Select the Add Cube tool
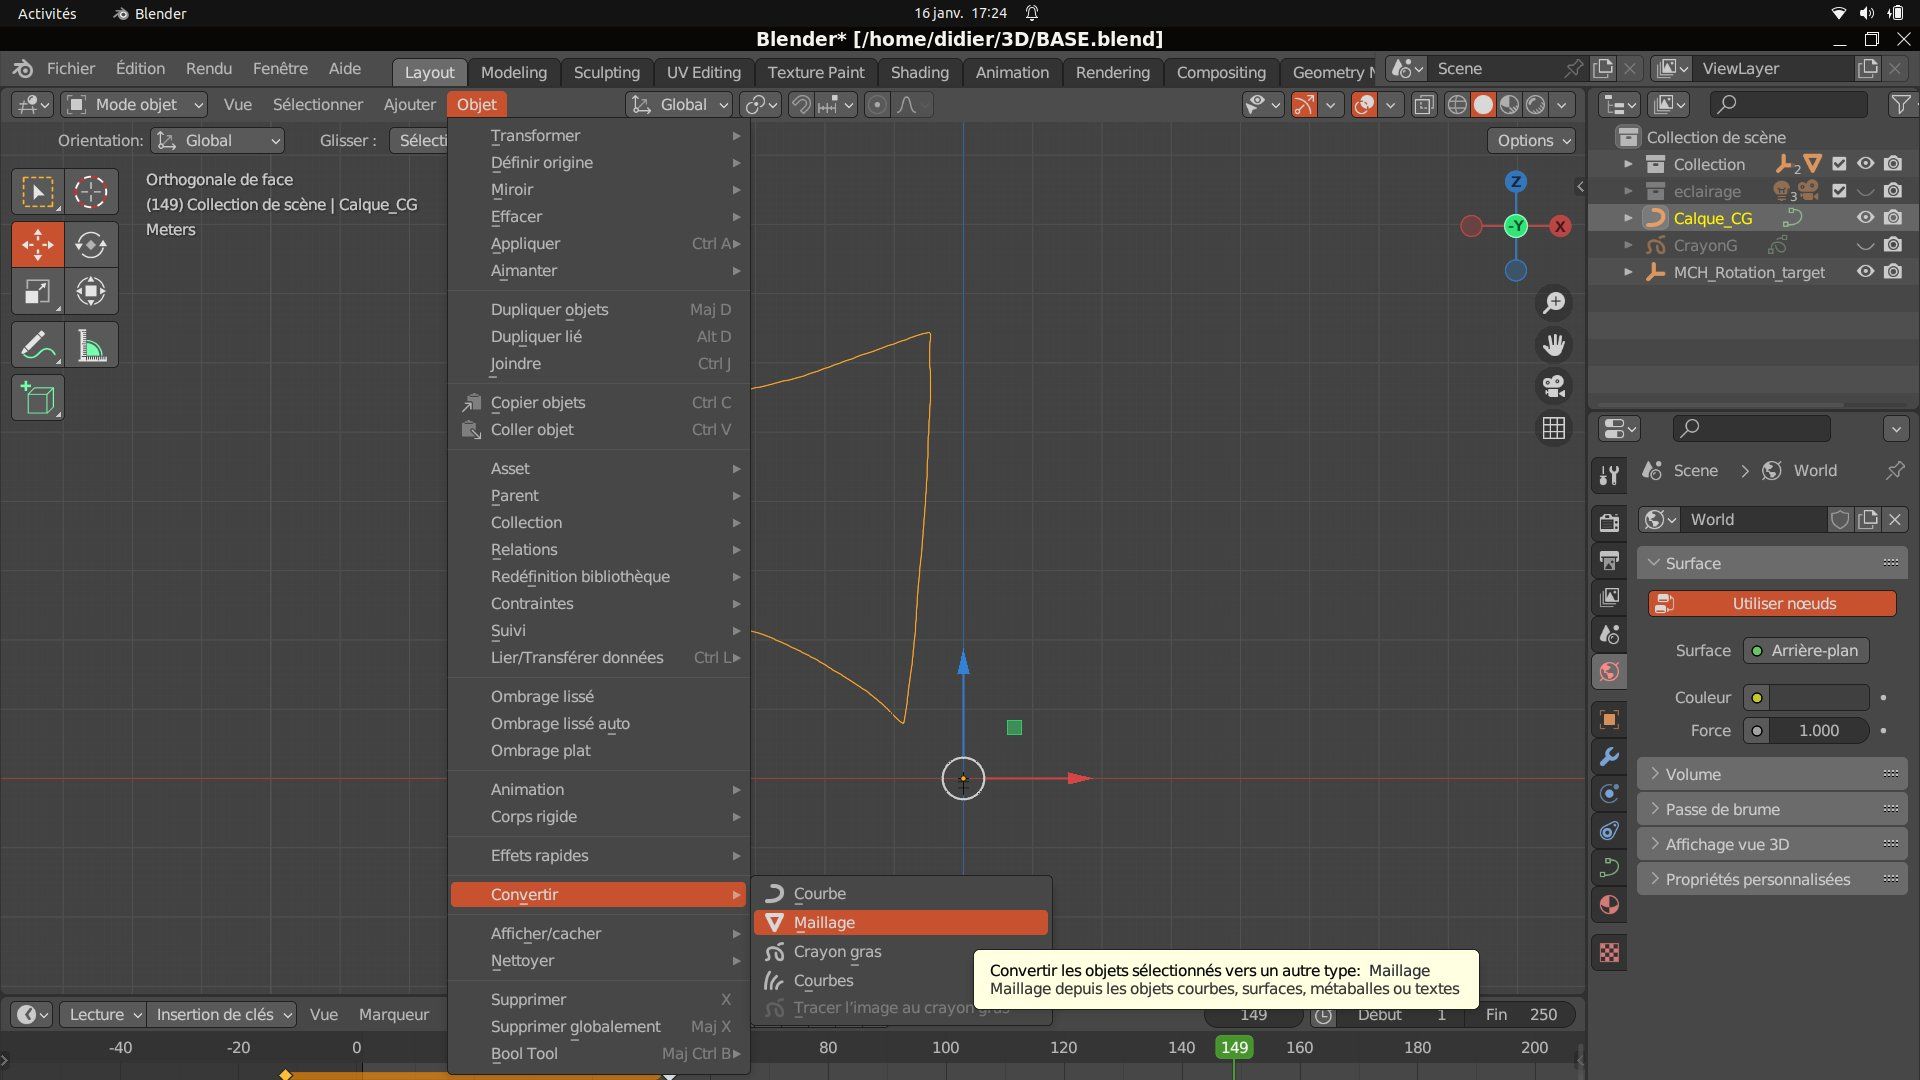Screen dimensions: 1920x1080 [x=38, y=398]
